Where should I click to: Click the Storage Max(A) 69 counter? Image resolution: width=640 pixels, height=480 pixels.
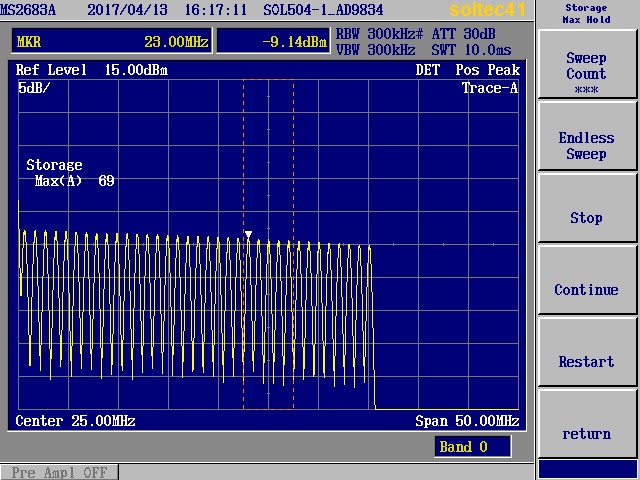[x=70, y=173]
